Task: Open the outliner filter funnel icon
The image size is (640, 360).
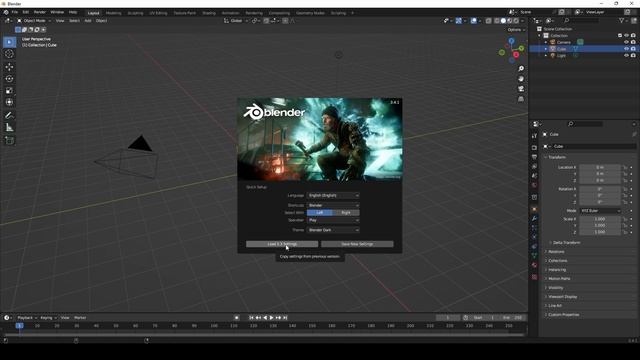Action: [622, 20]
